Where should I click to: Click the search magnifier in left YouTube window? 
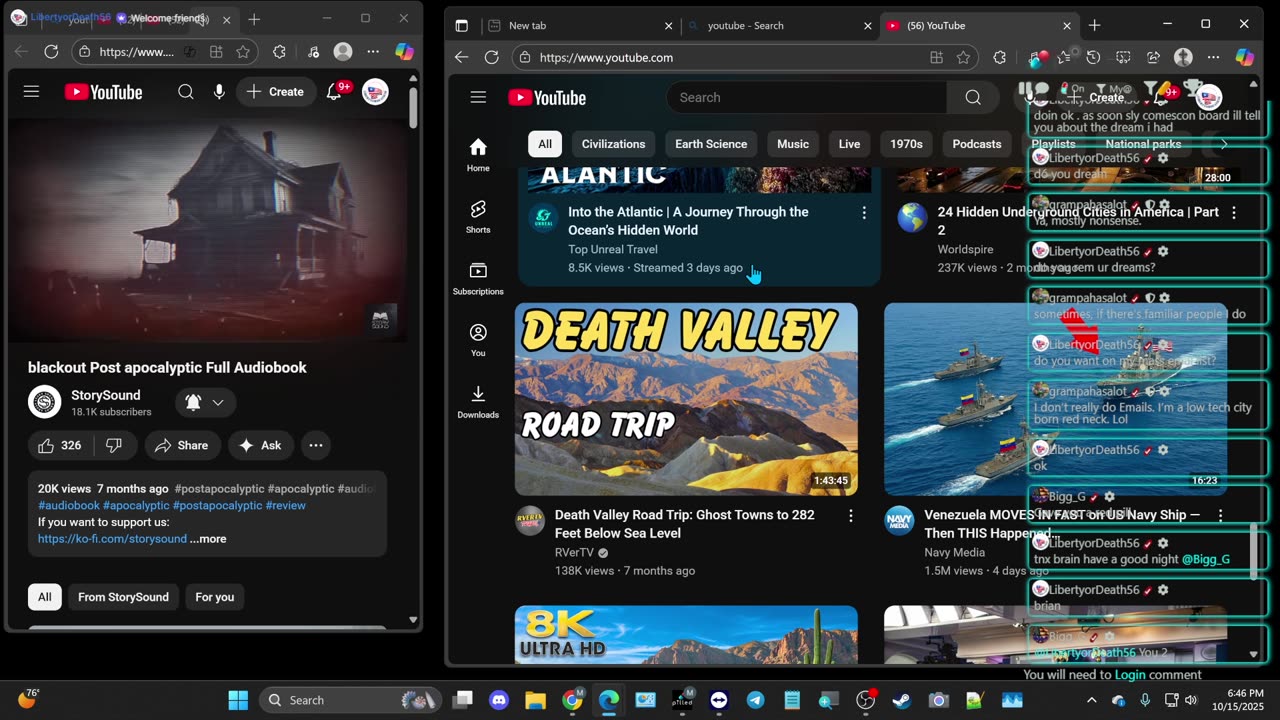click(186, 92)
